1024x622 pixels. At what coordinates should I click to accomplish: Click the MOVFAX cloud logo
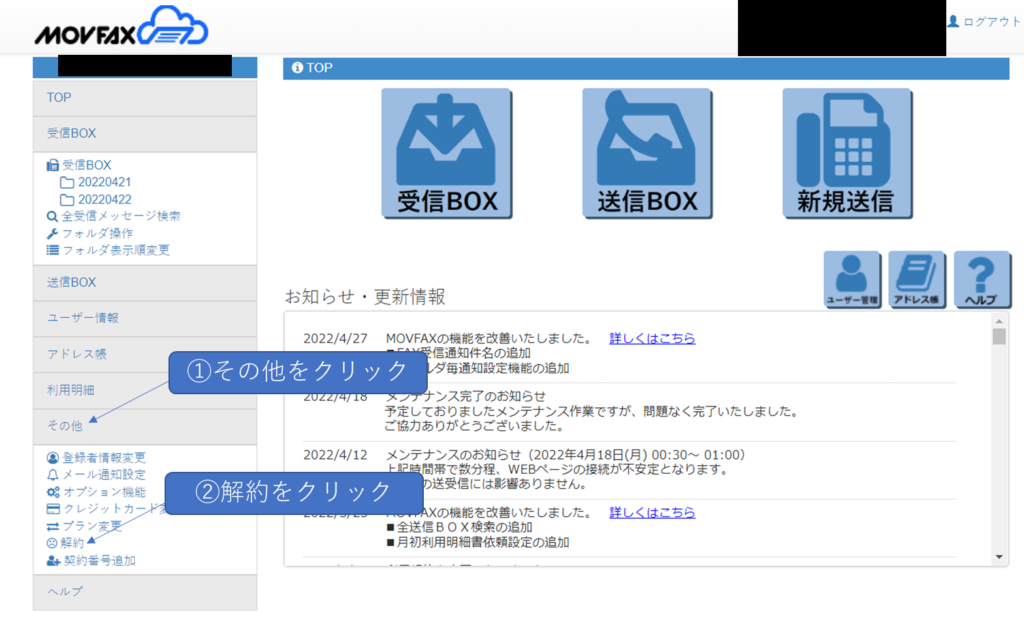point(121,27)
